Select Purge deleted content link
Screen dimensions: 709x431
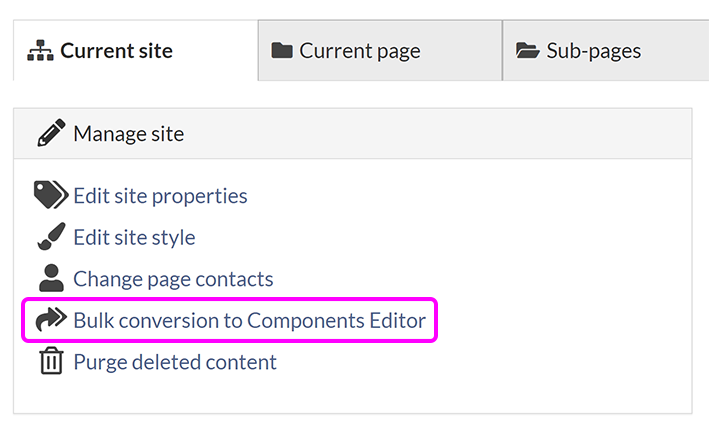(175, 362)
